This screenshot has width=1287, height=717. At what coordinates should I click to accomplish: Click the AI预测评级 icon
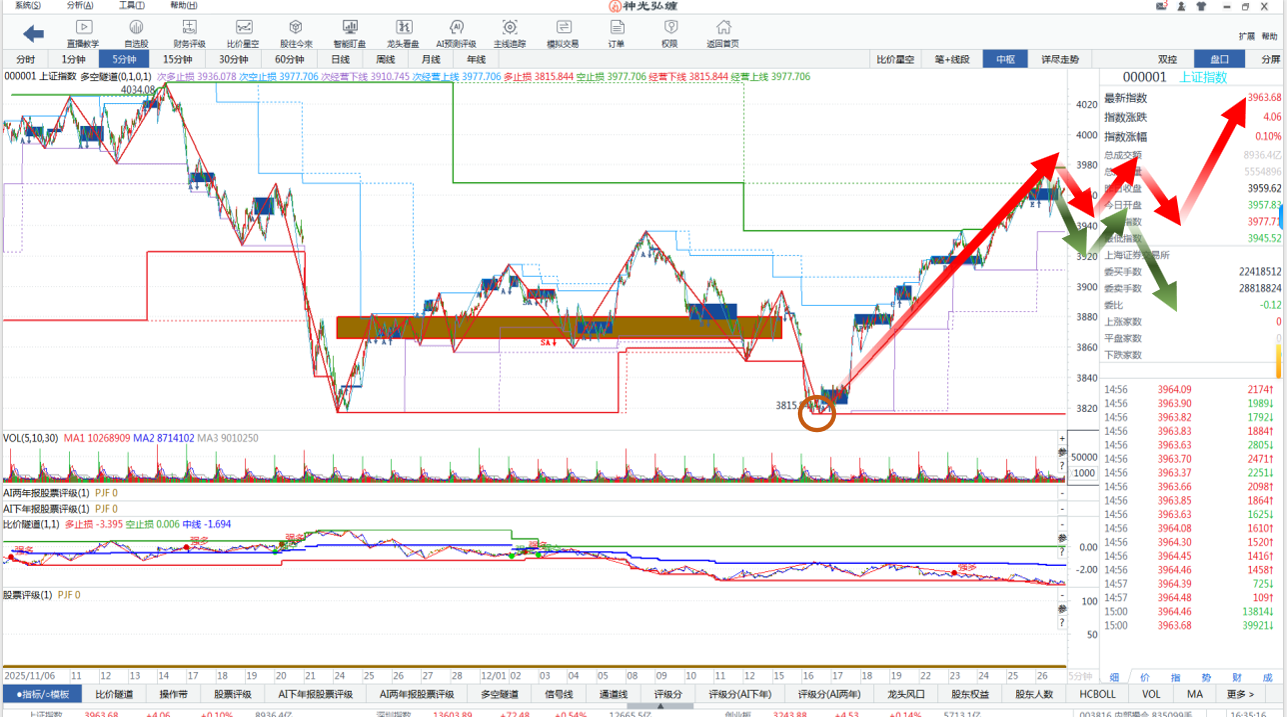pyautogui.click(x=456, y=33)
